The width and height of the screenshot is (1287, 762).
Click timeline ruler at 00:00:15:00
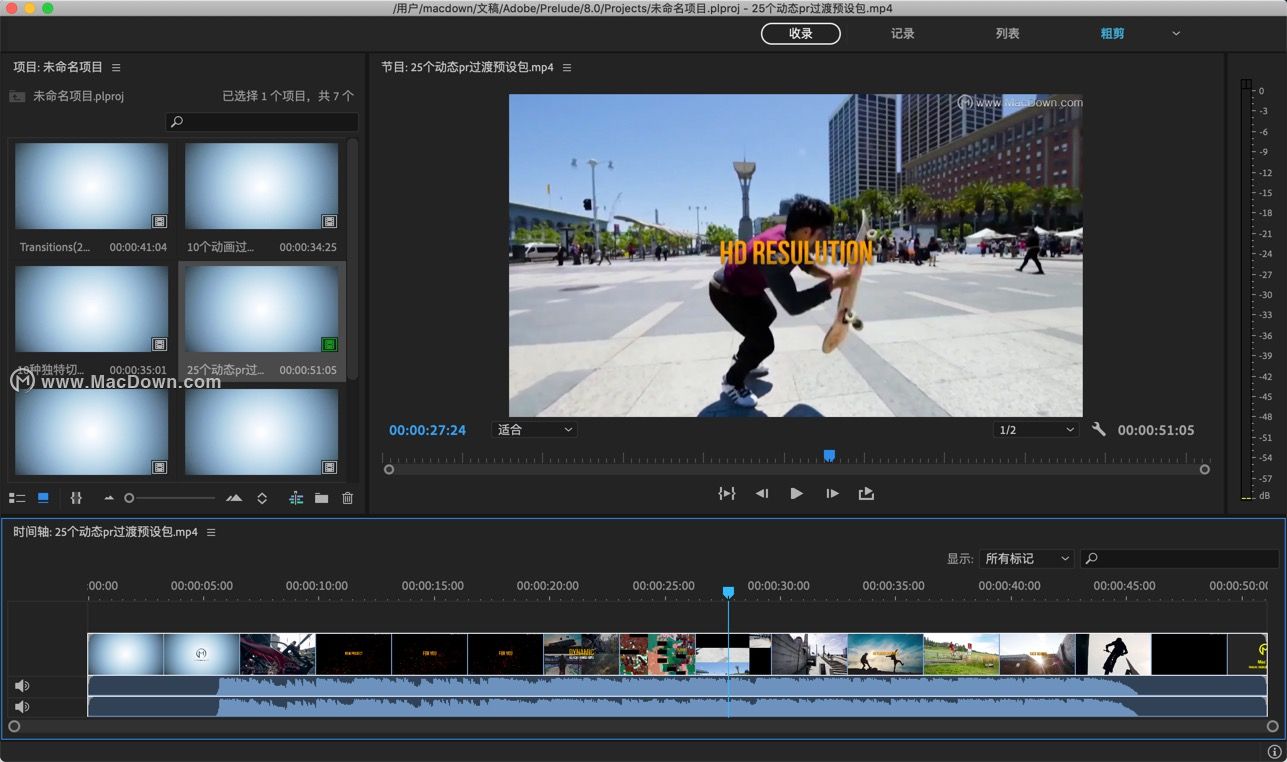tap(433, 586)
